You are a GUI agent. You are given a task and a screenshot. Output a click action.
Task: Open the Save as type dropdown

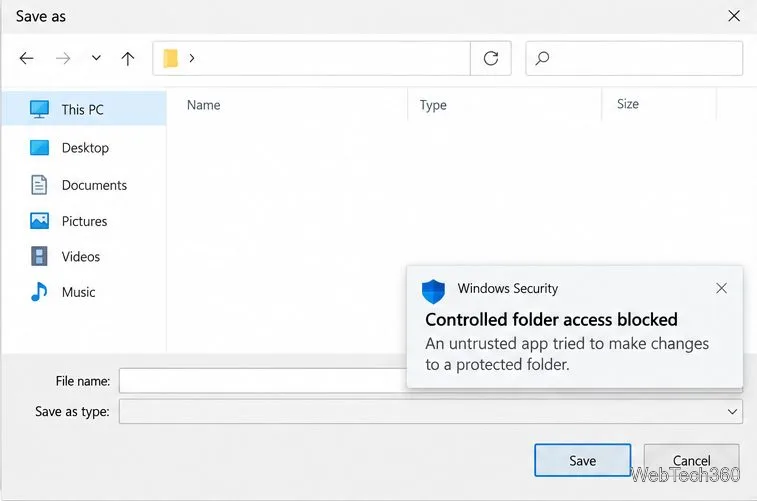(x=431, y=411)
